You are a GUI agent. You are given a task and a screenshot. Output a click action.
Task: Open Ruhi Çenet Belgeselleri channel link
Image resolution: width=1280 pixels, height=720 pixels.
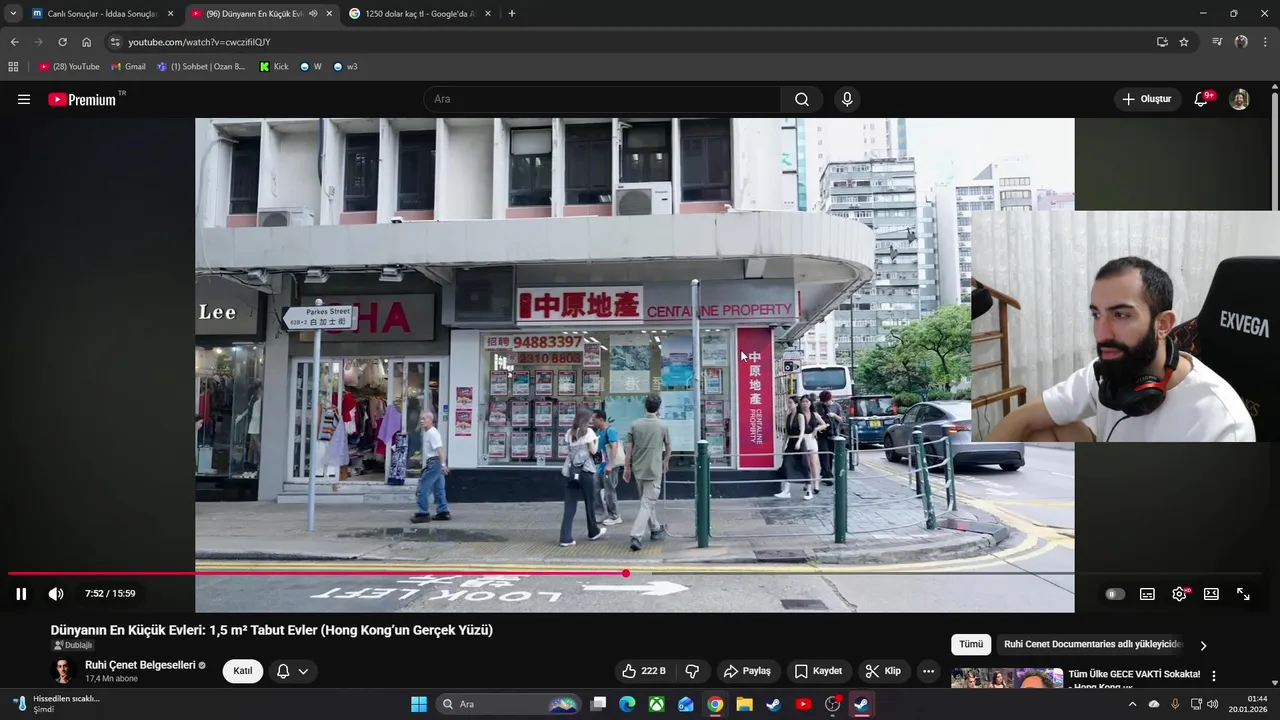(140, 665)
